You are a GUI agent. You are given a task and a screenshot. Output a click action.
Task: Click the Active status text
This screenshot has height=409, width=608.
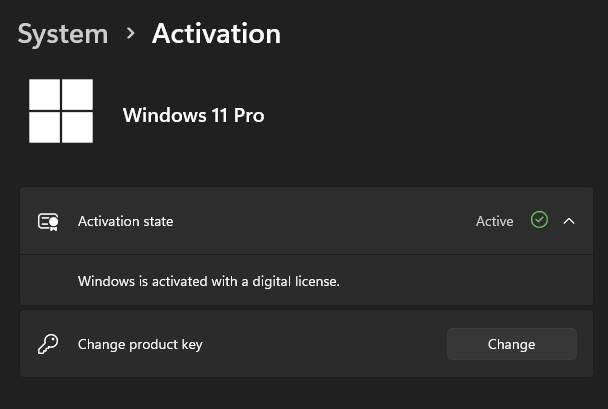pyautogui.click(x=494, y=221)
